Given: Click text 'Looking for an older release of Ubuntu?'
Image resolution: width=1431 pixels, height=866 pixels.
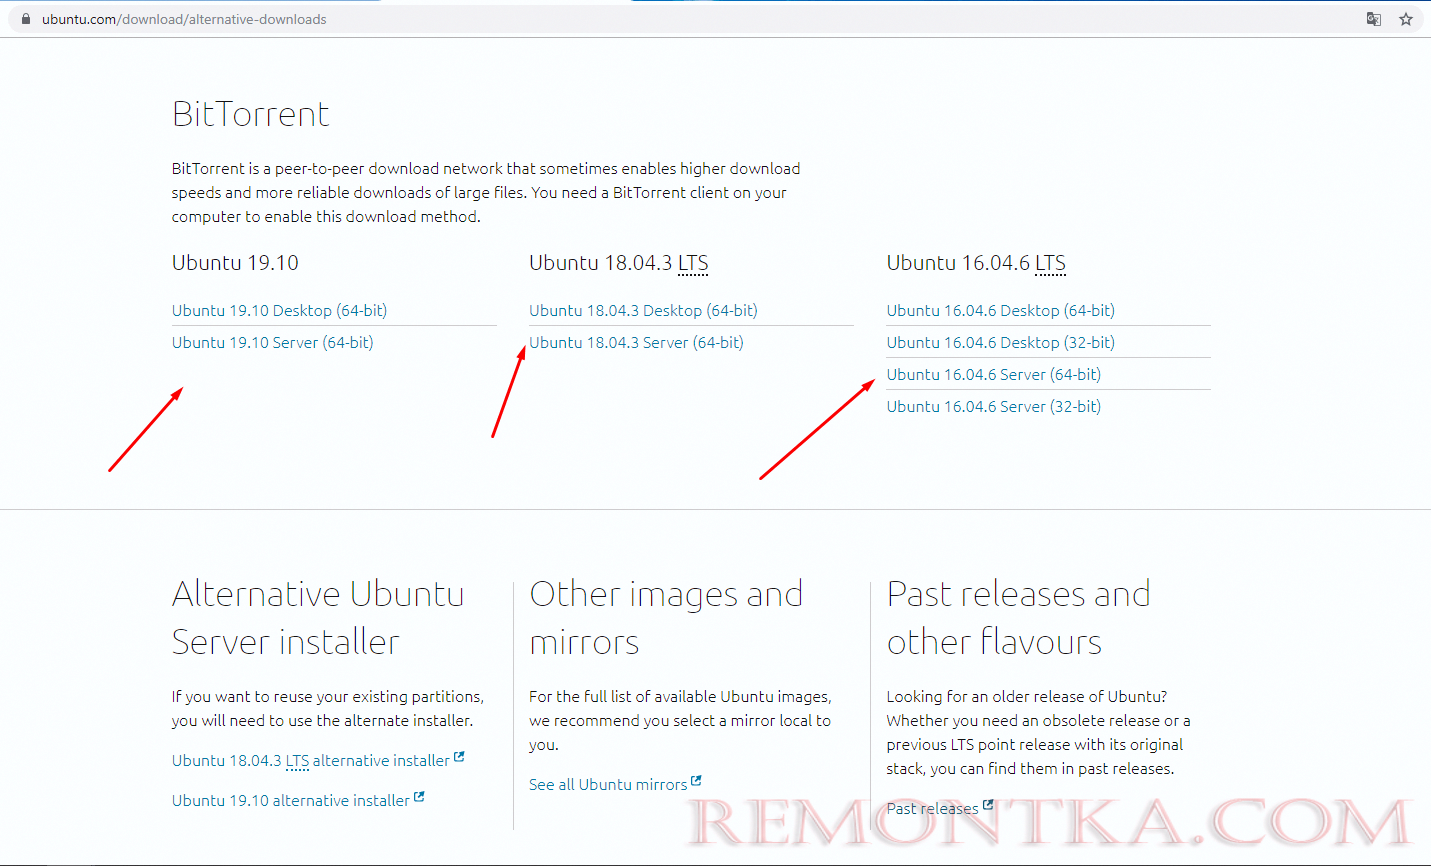Looking at the screenshot, I should pos(1027,697).
